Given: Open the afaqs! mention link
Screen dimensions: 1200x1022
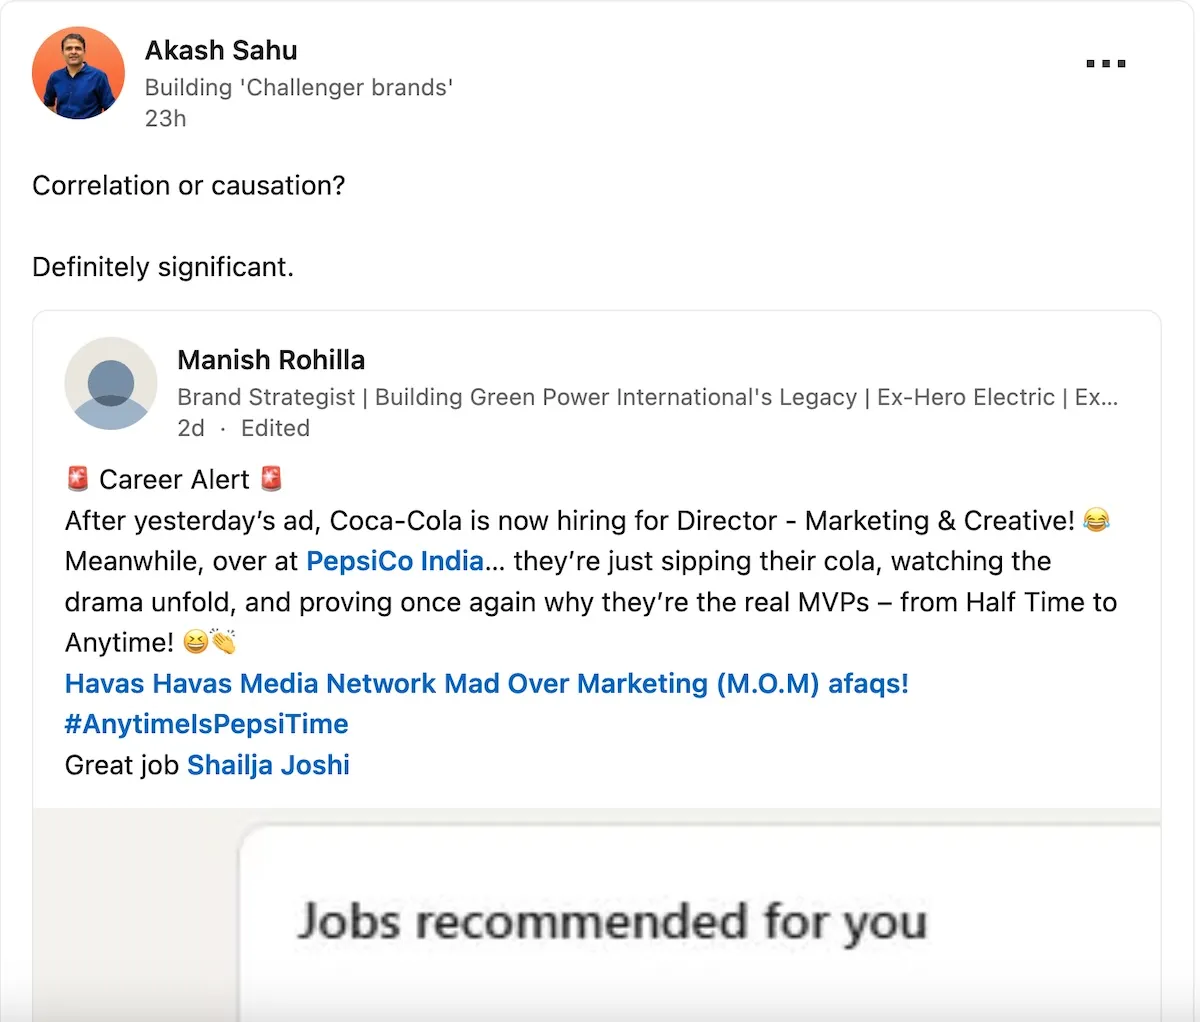Looking at the screenshot, I should tap(868, 684).
